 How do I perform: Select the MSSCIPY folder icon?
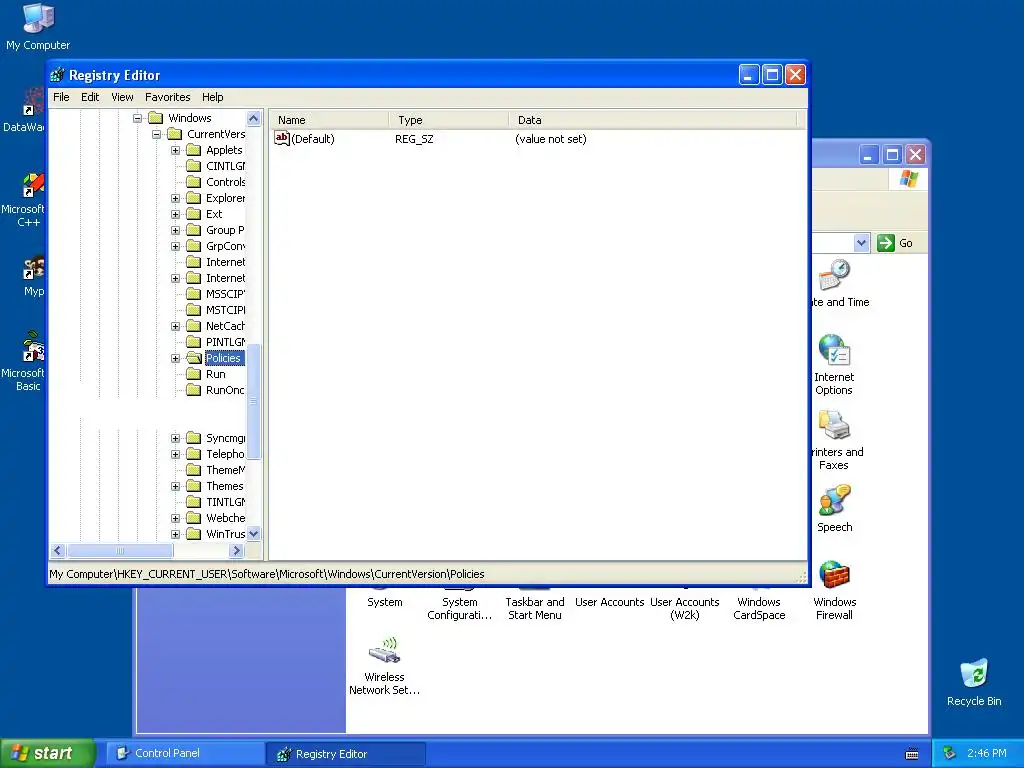(x=193, y=294)
